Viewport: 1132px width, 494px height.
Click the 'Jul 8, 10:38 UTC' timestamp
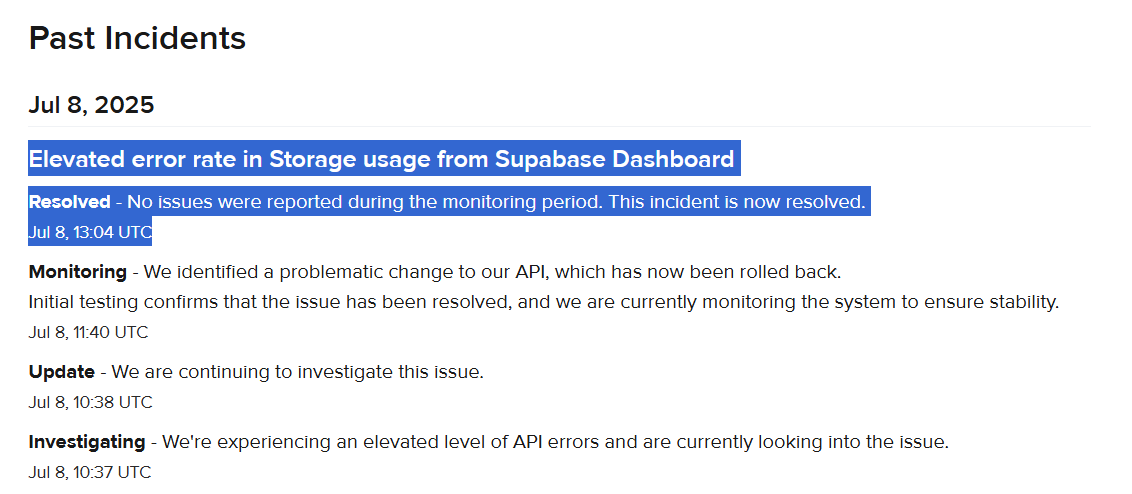(x=90, y=402)
